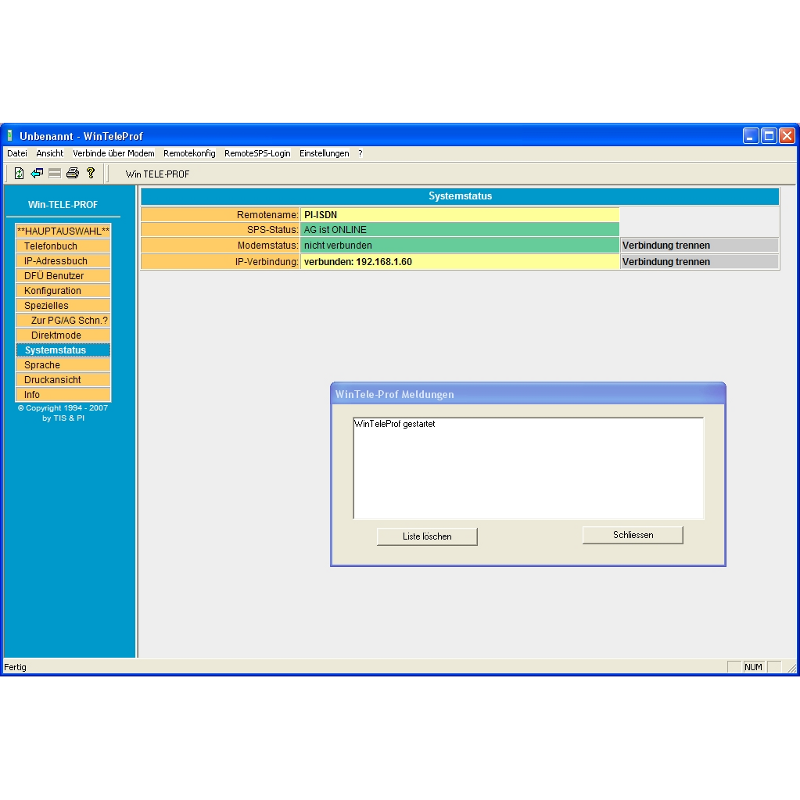The image size is (800, 800).
Task: Go to **HAUPTAUSWAHL** in the sidebar
Action: [63, 231]
